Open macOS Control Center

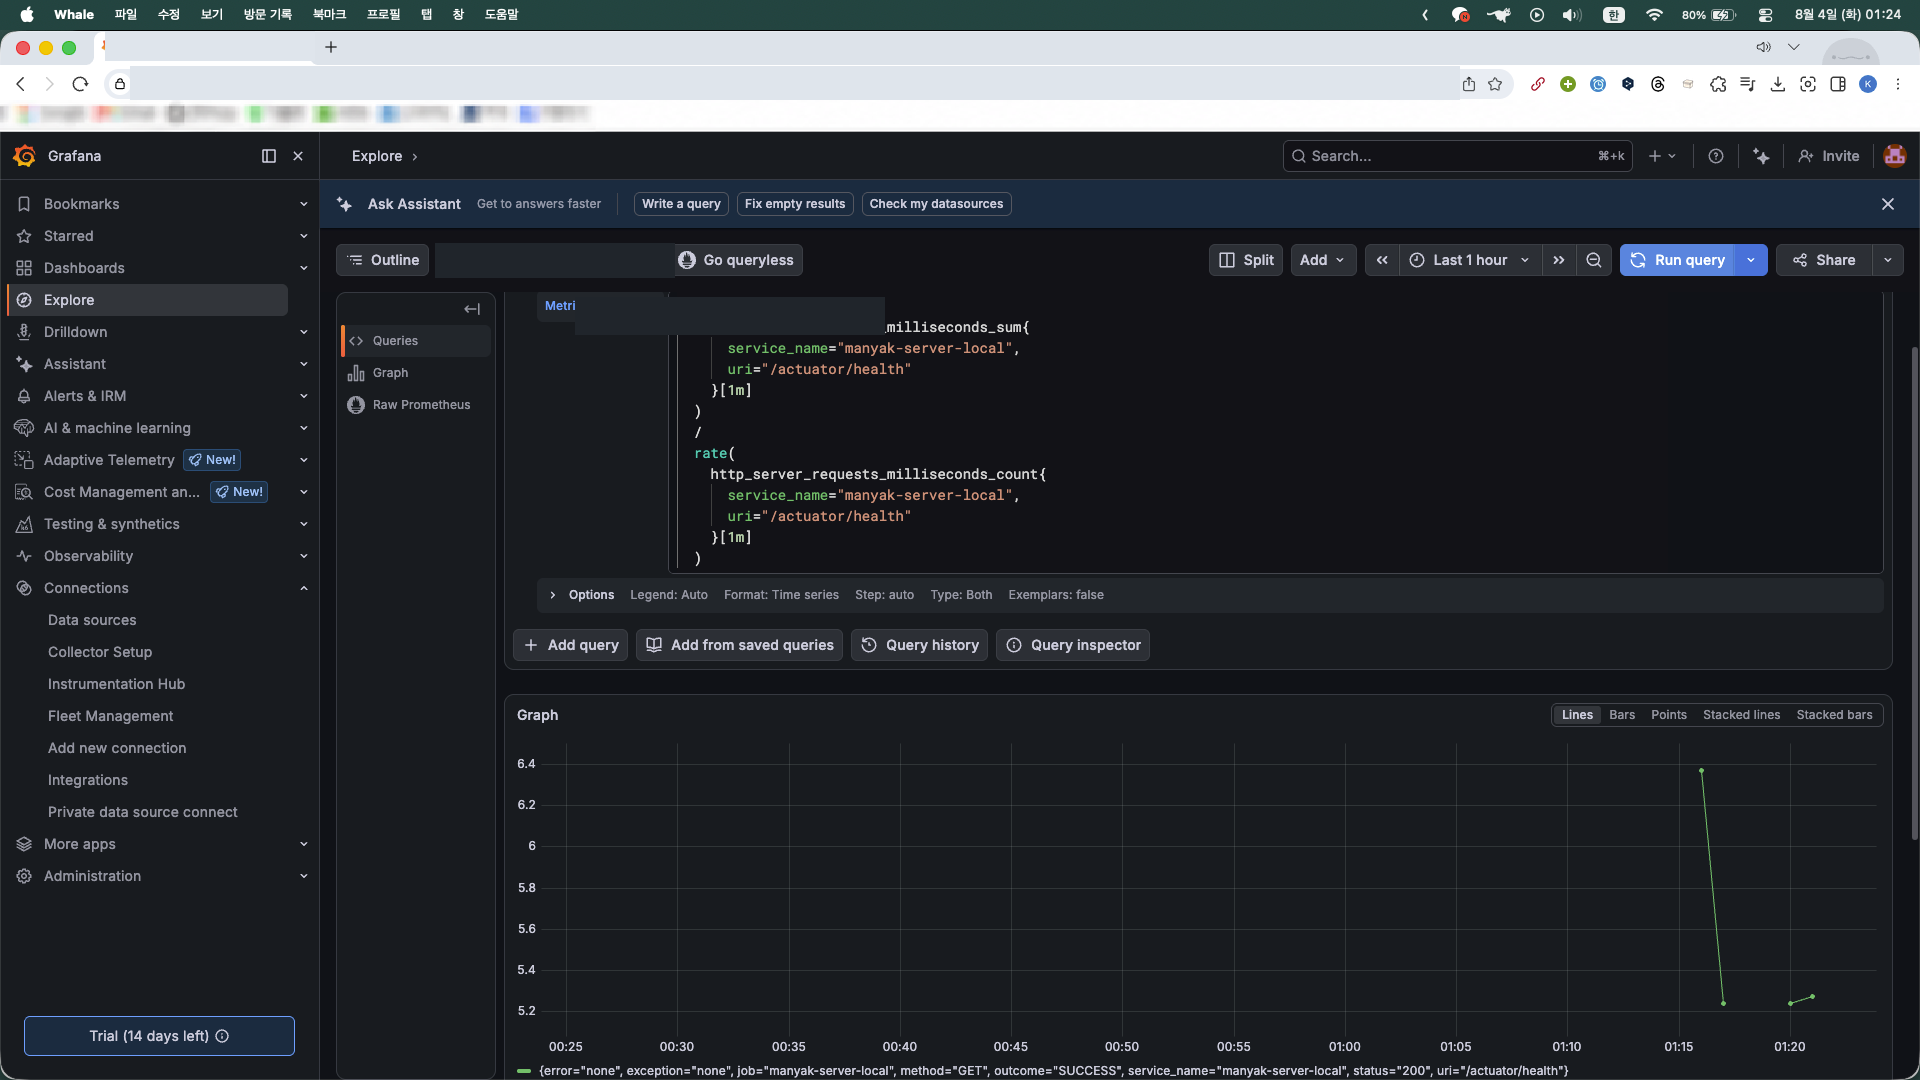(x=1765, y=15)
